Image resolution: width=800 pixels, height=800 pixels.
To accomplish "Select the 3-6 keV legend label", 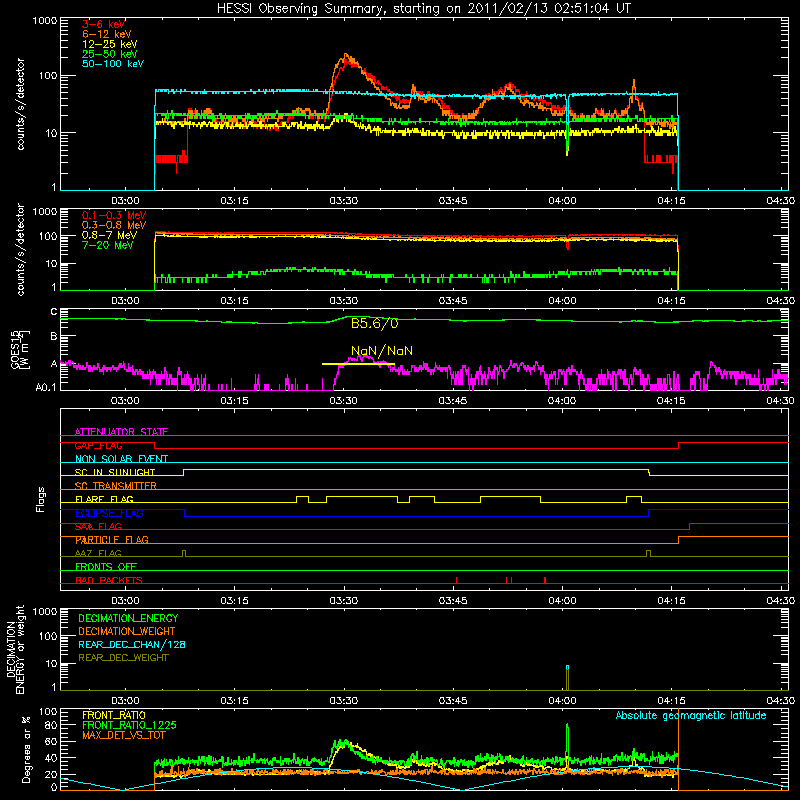I will pyautogui.click(x=103, y=24).
